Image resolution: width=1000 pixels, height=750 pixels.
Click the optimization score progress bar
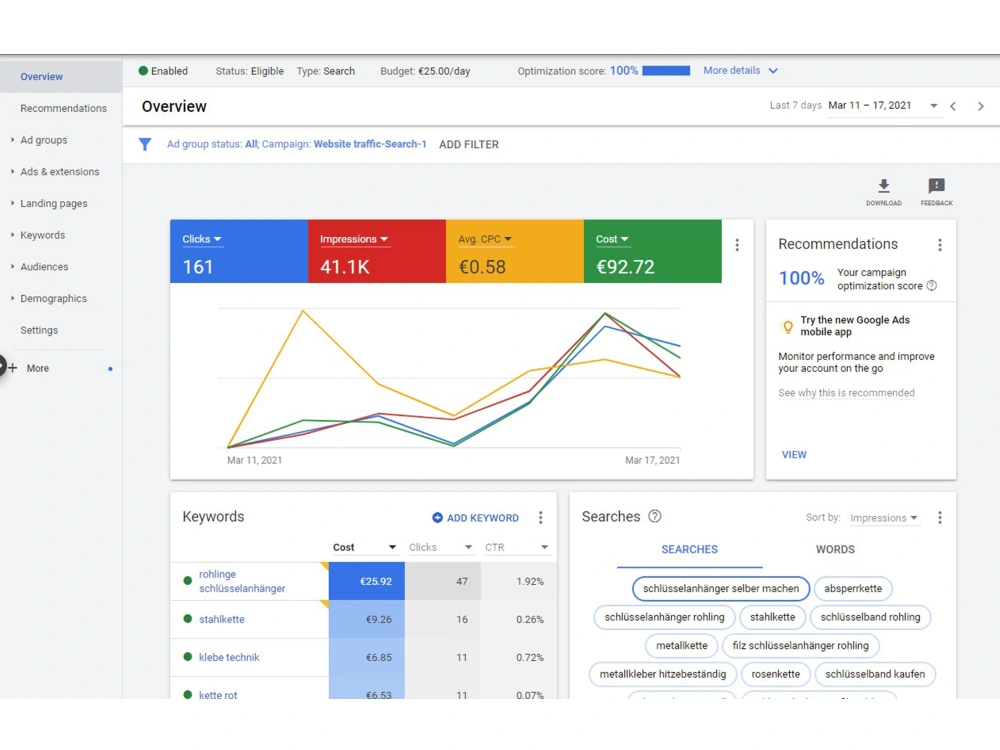point(666,71)
